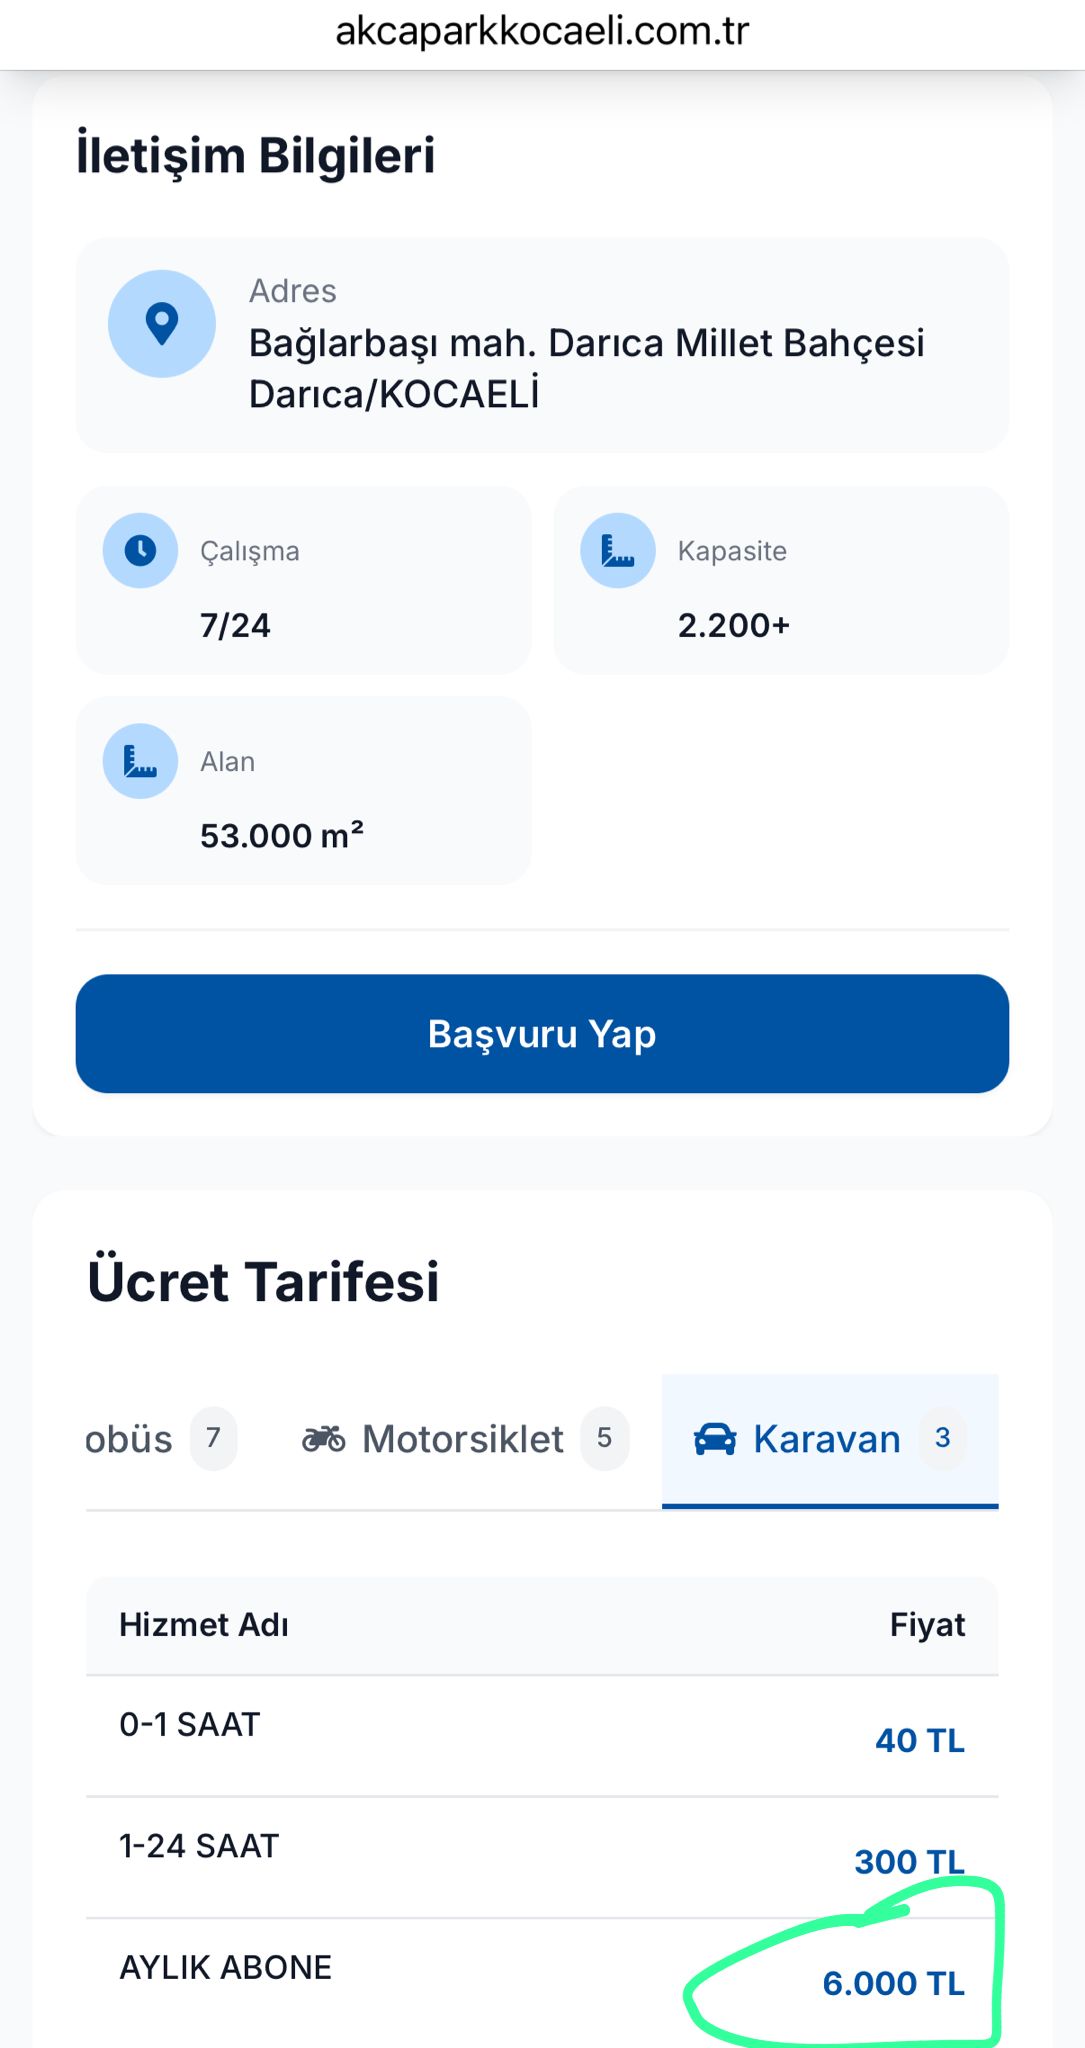Click the location pin address icon
The image size is (1085, 2048).
tap(162, 324)
